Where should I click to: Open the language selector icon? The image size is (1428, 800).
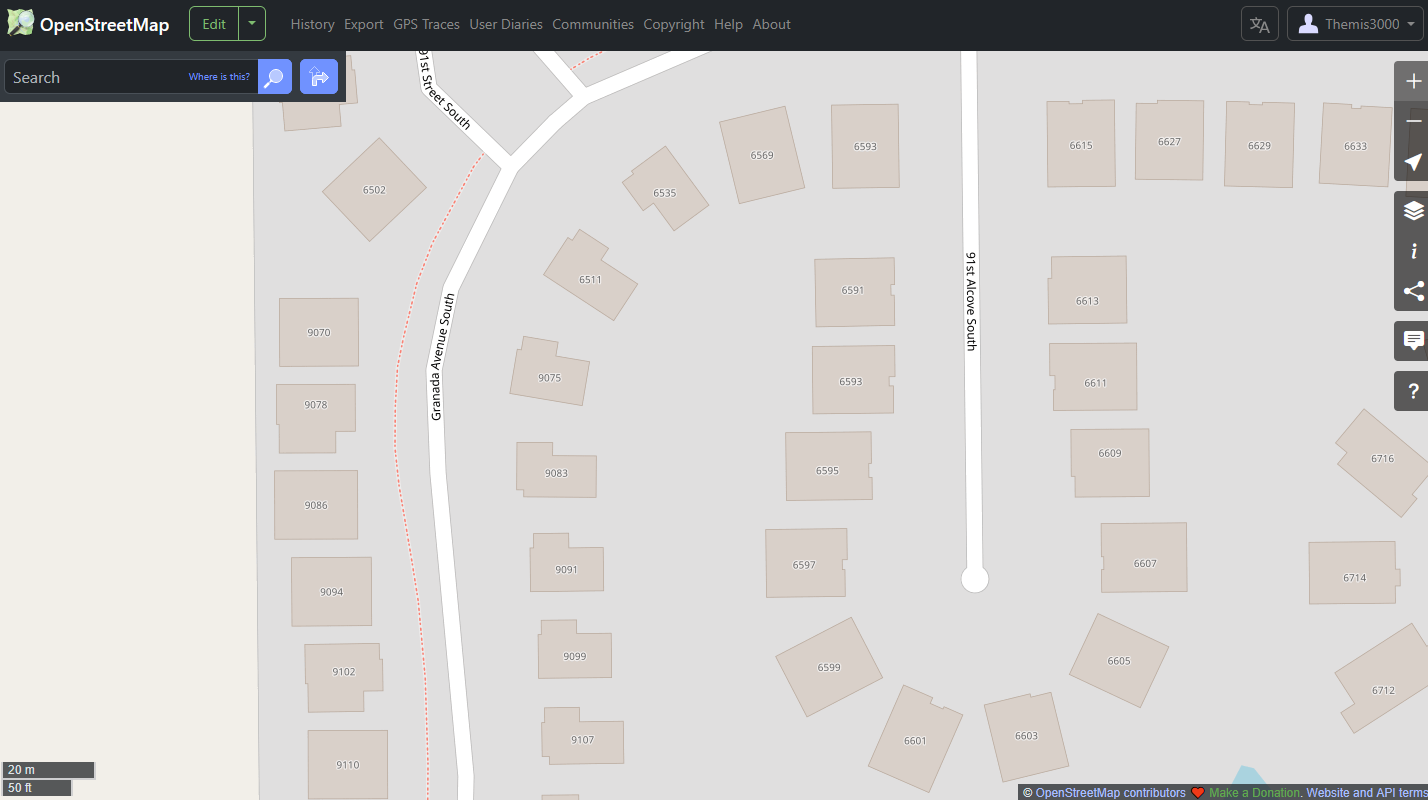point(1259,24)
